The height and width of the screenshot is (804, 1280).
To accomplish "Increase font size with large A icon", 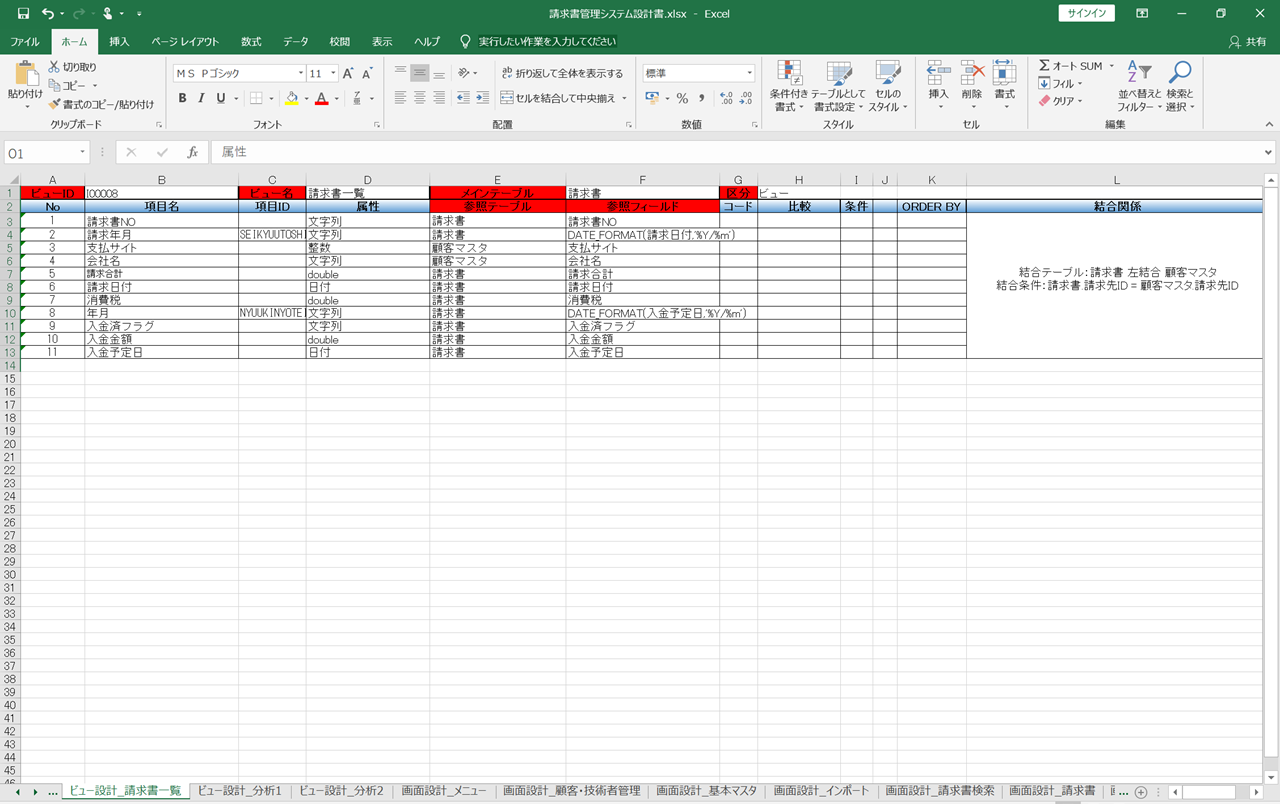I will tap(348, 74).
